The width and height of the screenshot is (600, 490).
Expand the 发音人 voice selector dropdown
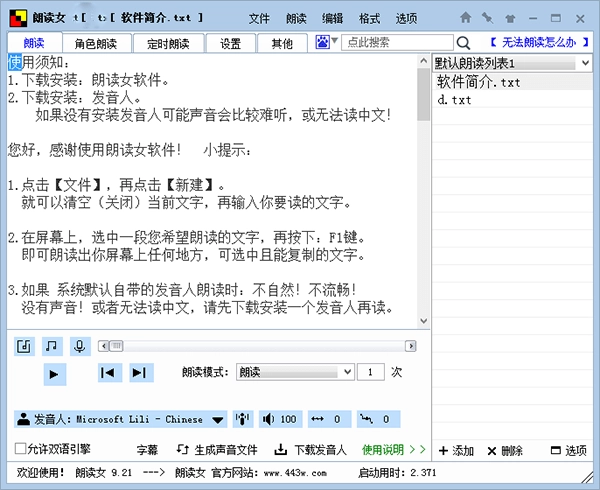[219, 419]
